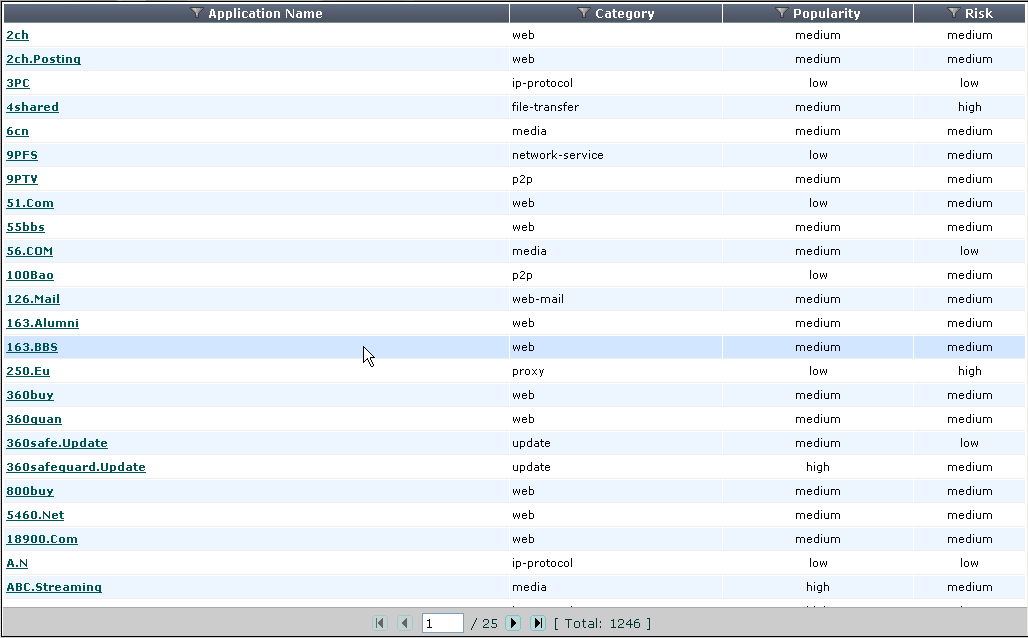The width and height of the screenshot is (1028, 638).
Task: Open the 100Bao application link
Action: pos(30,275)
